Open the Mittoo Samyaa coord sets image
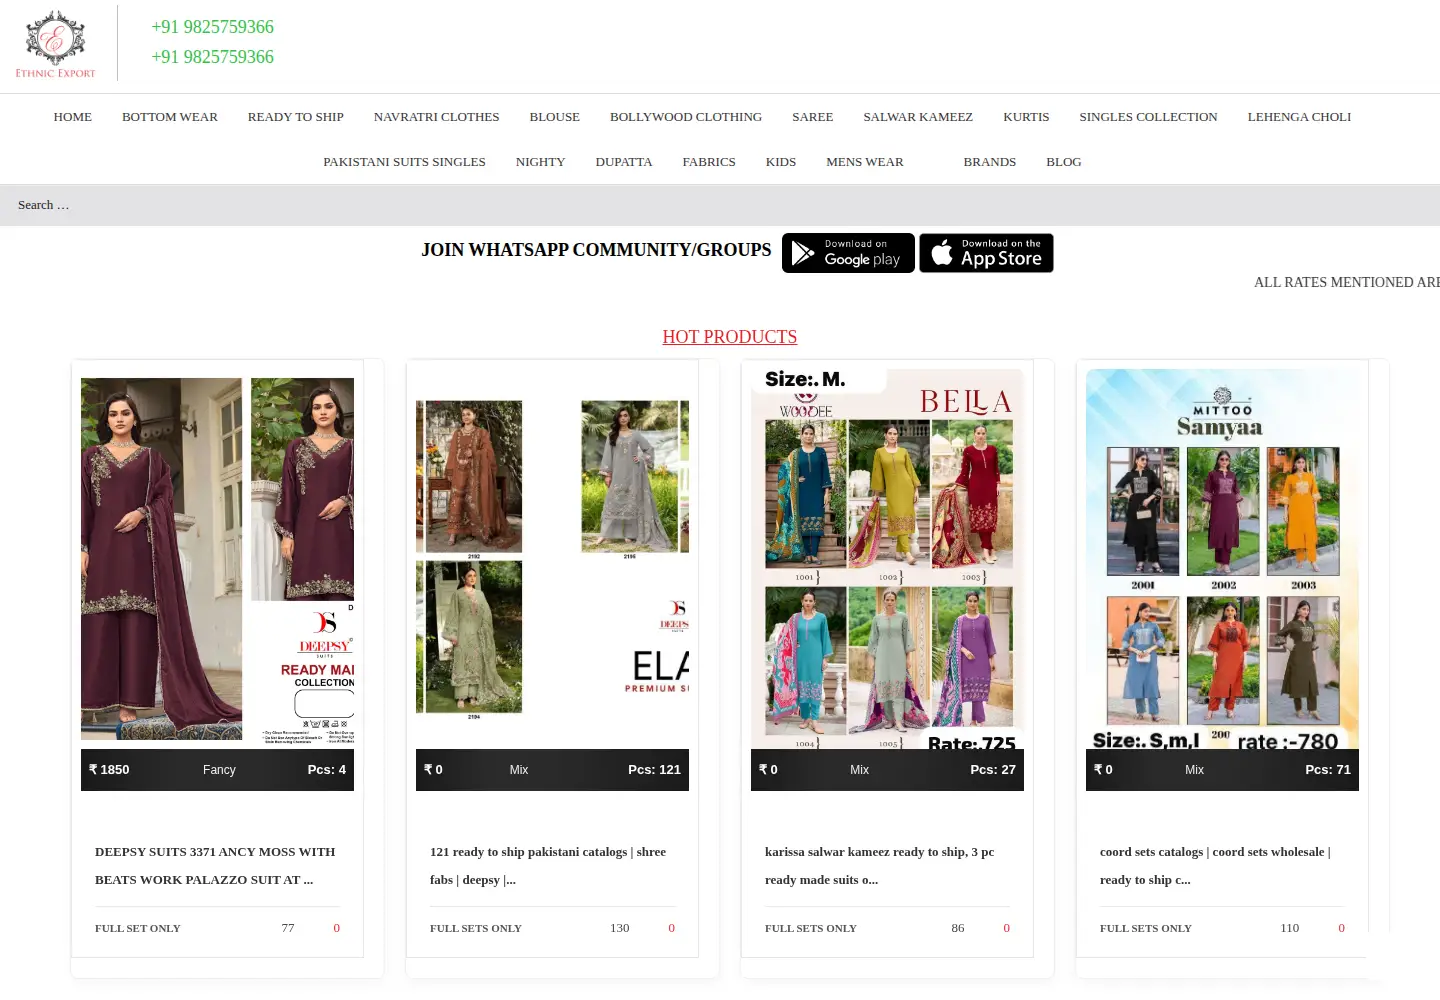This screenshot has height=1000, width=1440. click(x=1222, y=559)
